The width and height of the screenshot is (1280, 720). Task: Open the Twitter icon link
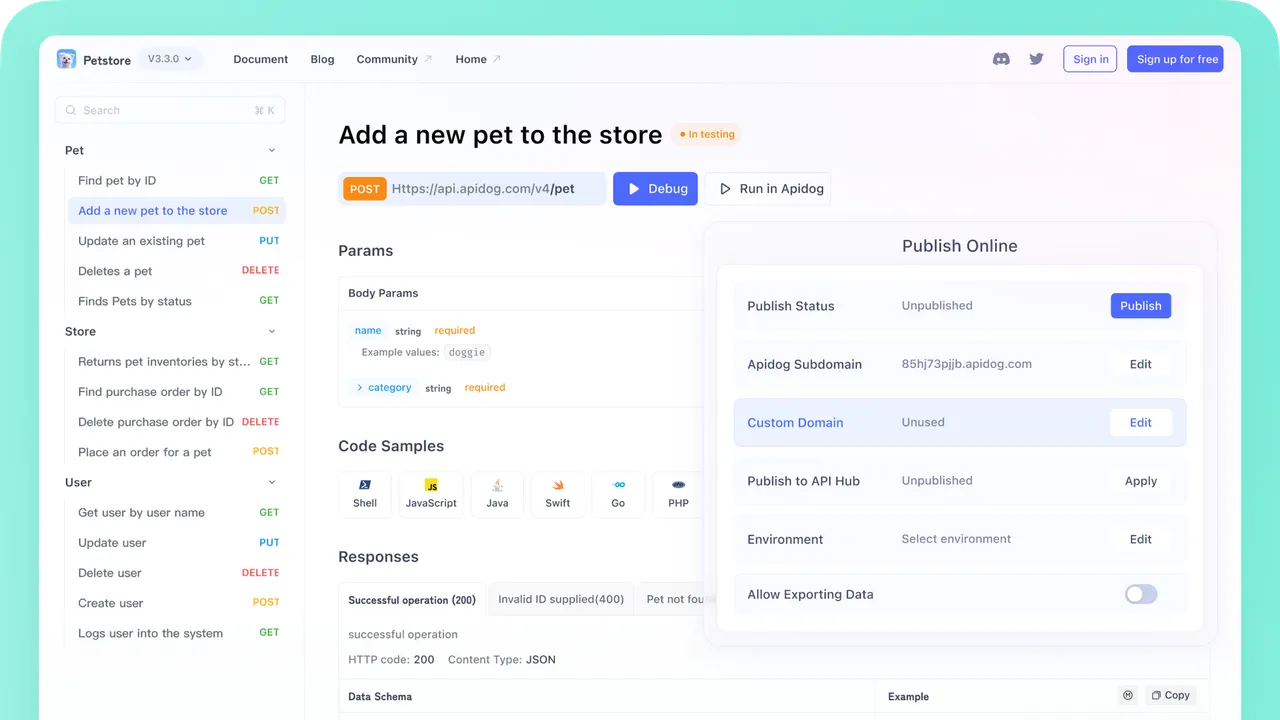pyautogui.click(x=1036, y=59)
